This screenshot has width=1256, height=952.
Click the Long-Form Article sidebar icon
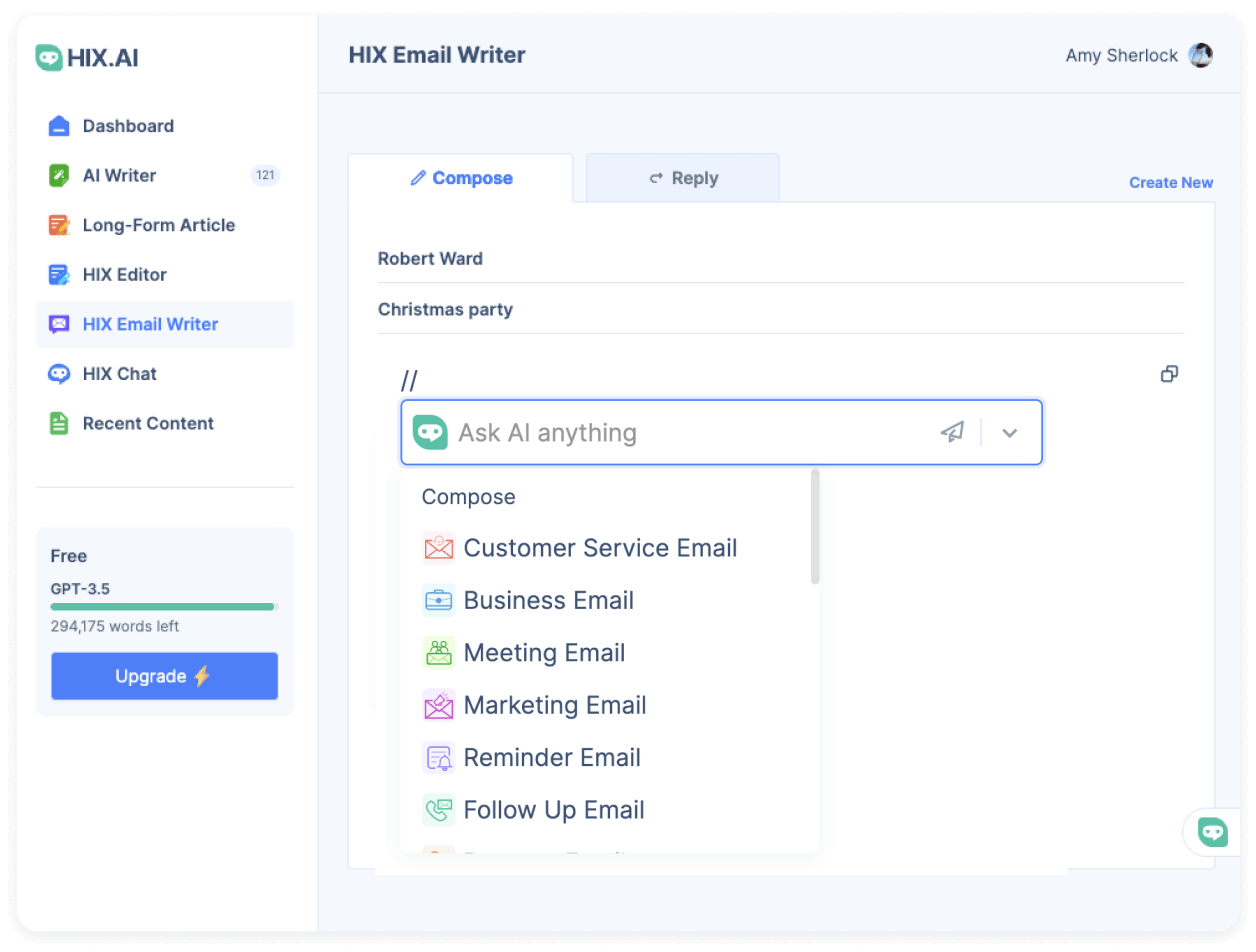(x=59, y=225)
